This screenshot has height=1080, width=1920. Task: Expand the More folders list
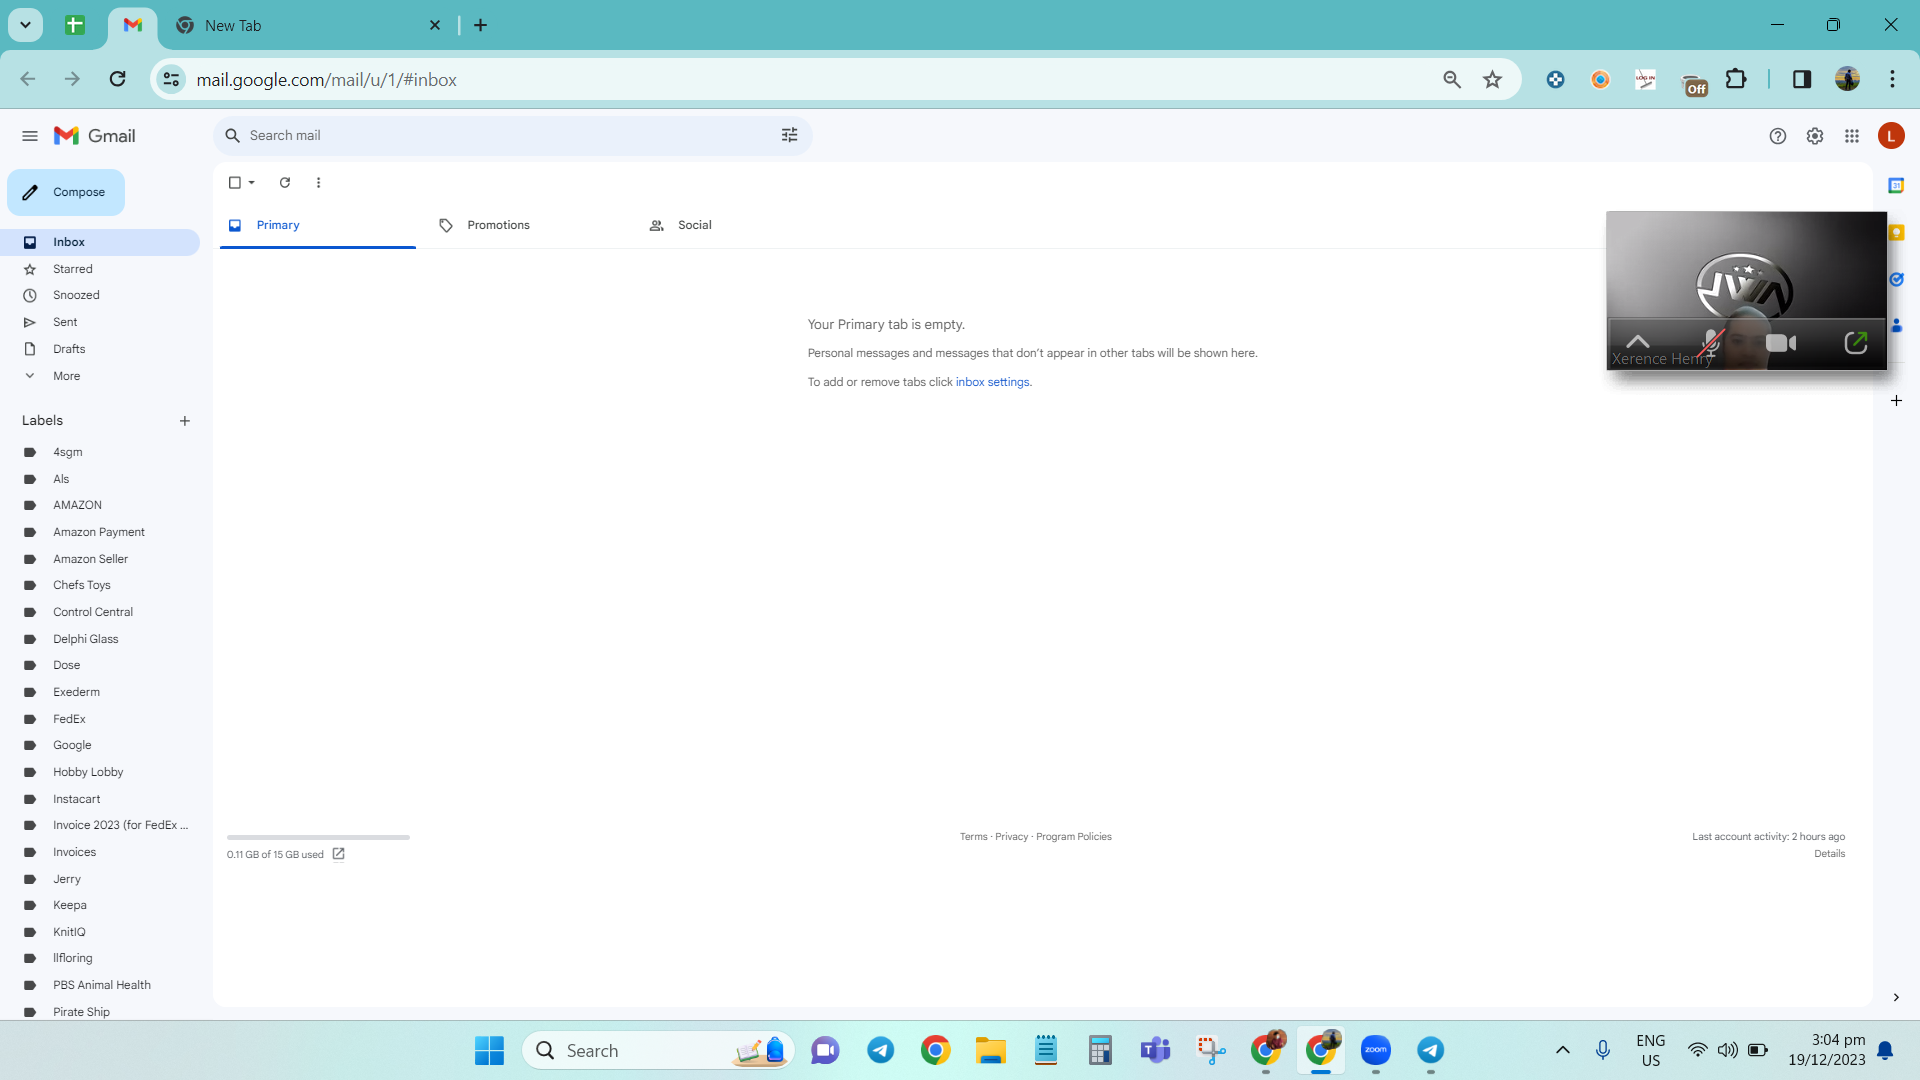tap(100, 376)
